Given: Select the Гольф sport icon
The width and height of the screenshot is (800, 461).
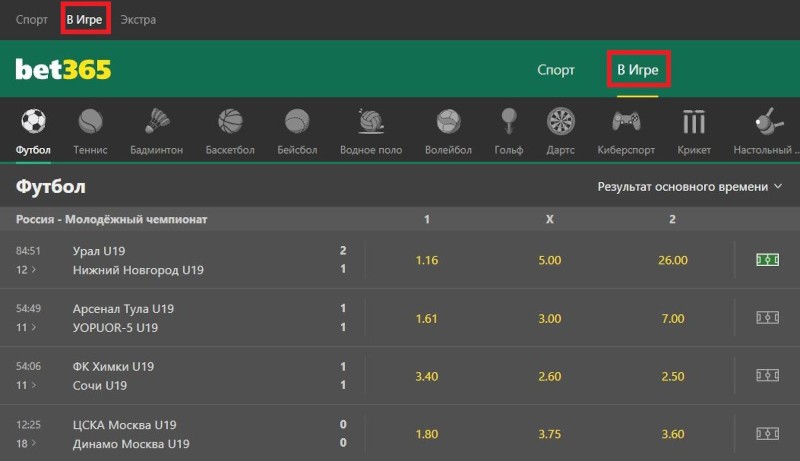Looking at the screenshot, I should [x=508, y=122].
